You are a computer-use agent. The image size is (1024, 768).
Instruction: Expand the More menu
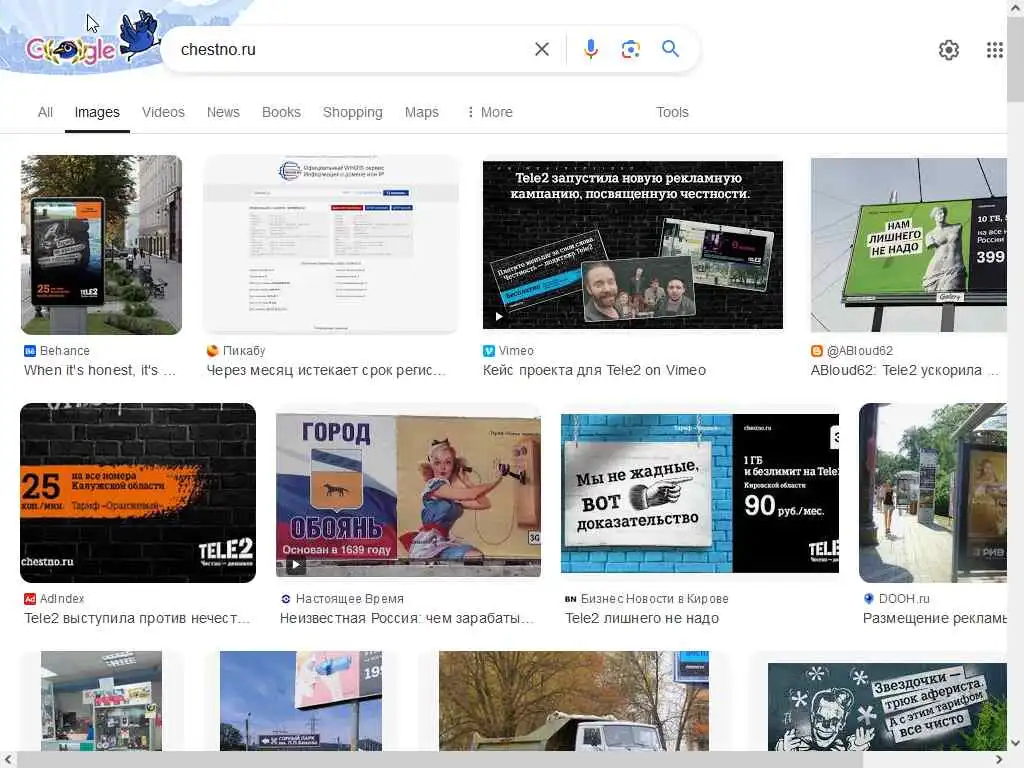click(x=490, y=112)
